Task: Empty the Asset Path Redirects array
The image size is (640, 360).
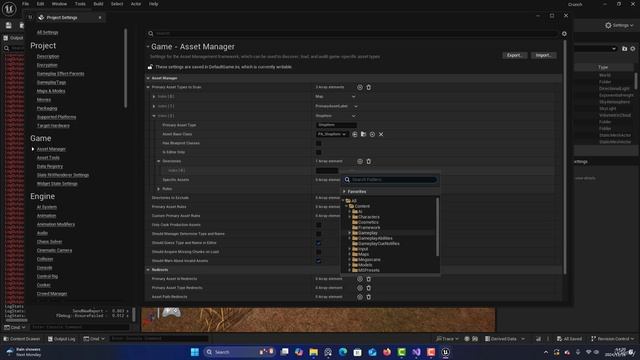Action: pyautogui.click(x=369, y=297)
